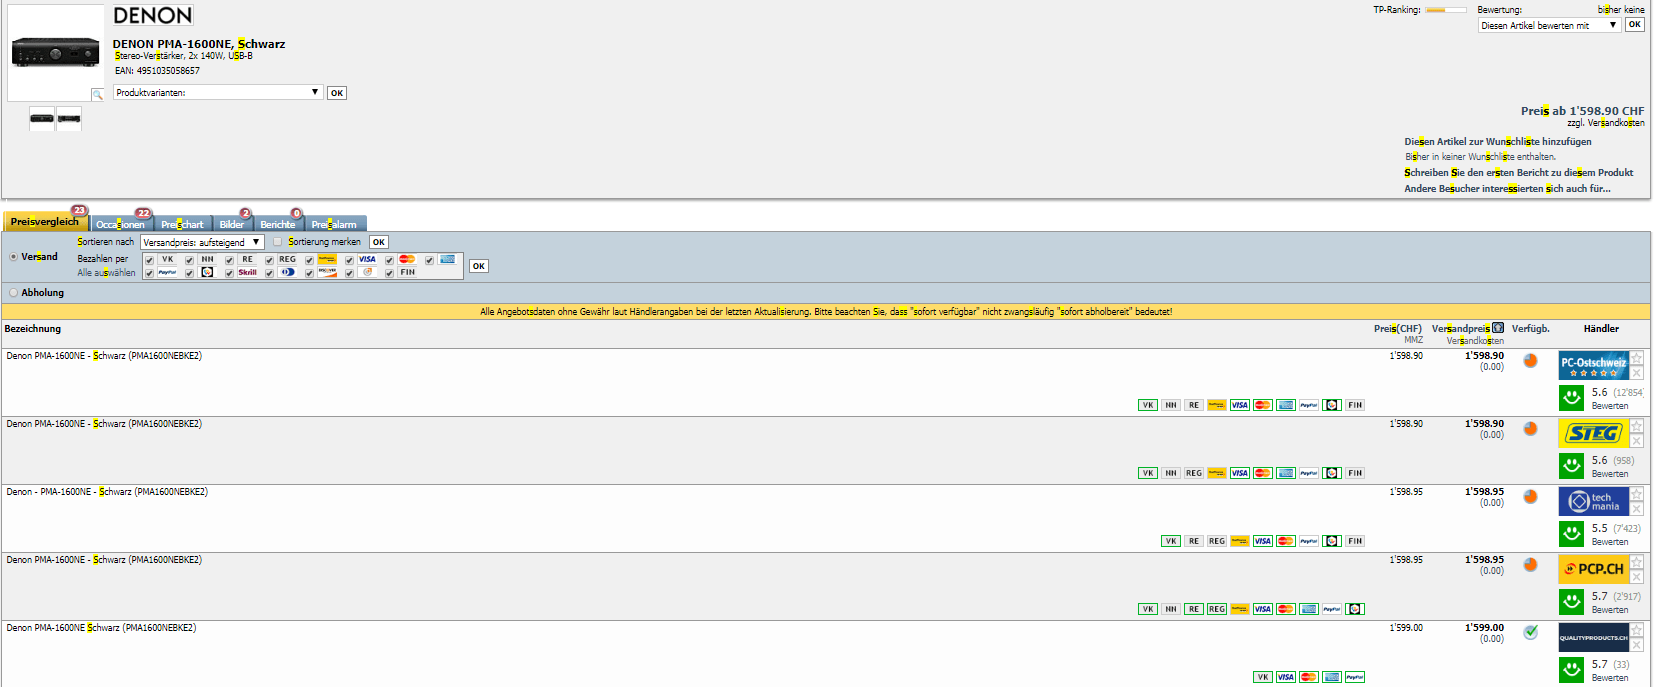Toggle the REG payment filter checkbox
Screen dimensions: 1658x687
pos(269,260)
